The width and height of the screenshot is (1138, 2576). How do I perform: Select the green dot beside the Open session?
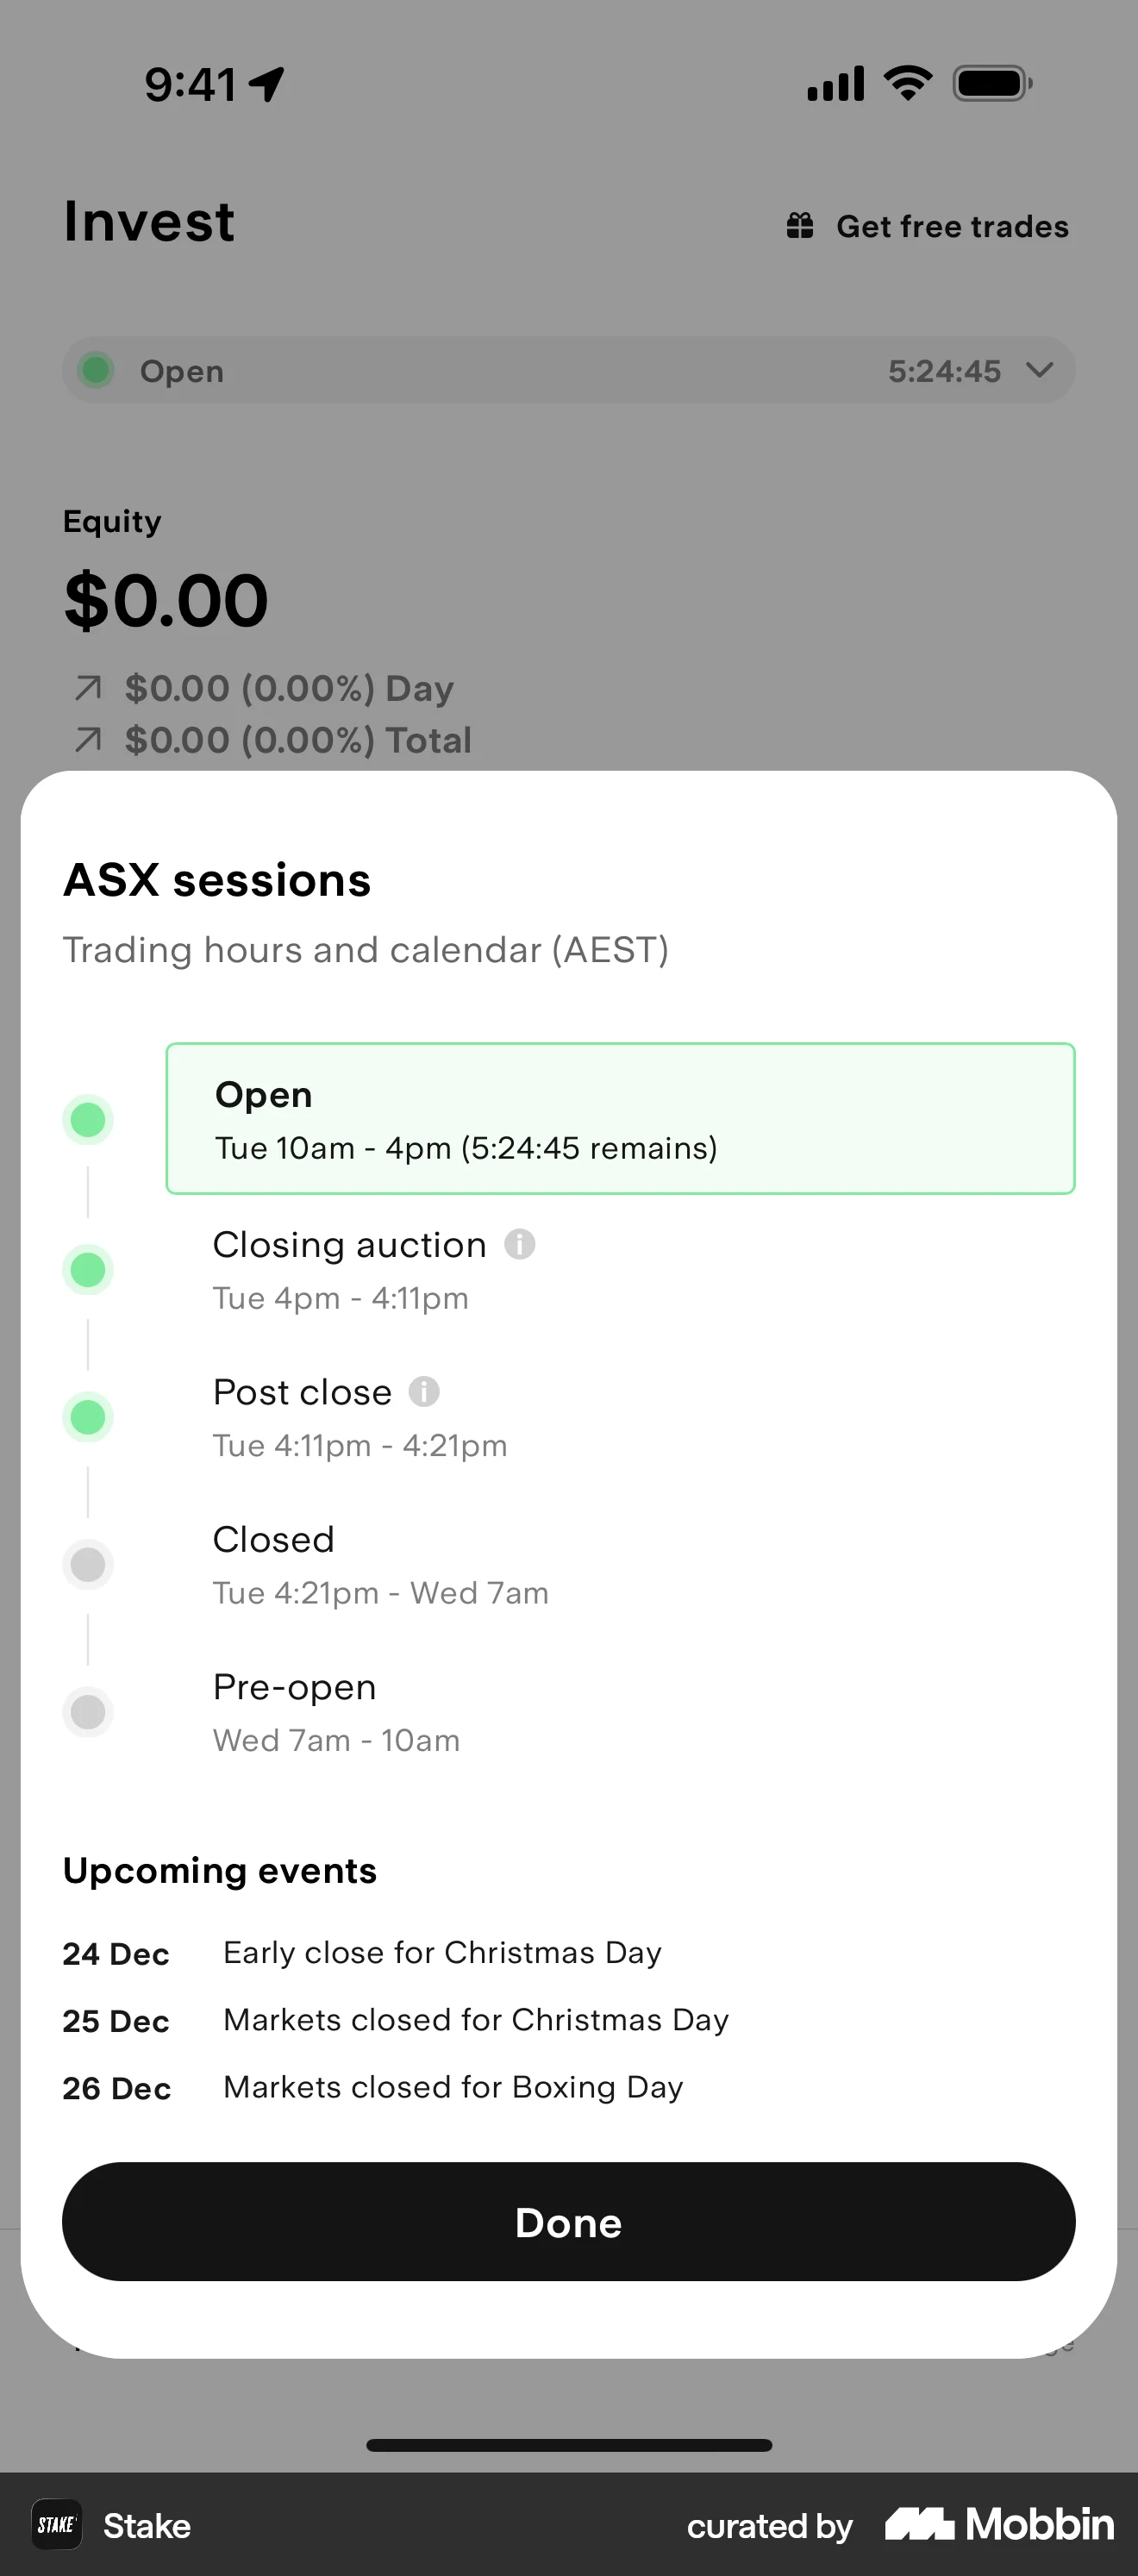click(x=88, y=1119)
